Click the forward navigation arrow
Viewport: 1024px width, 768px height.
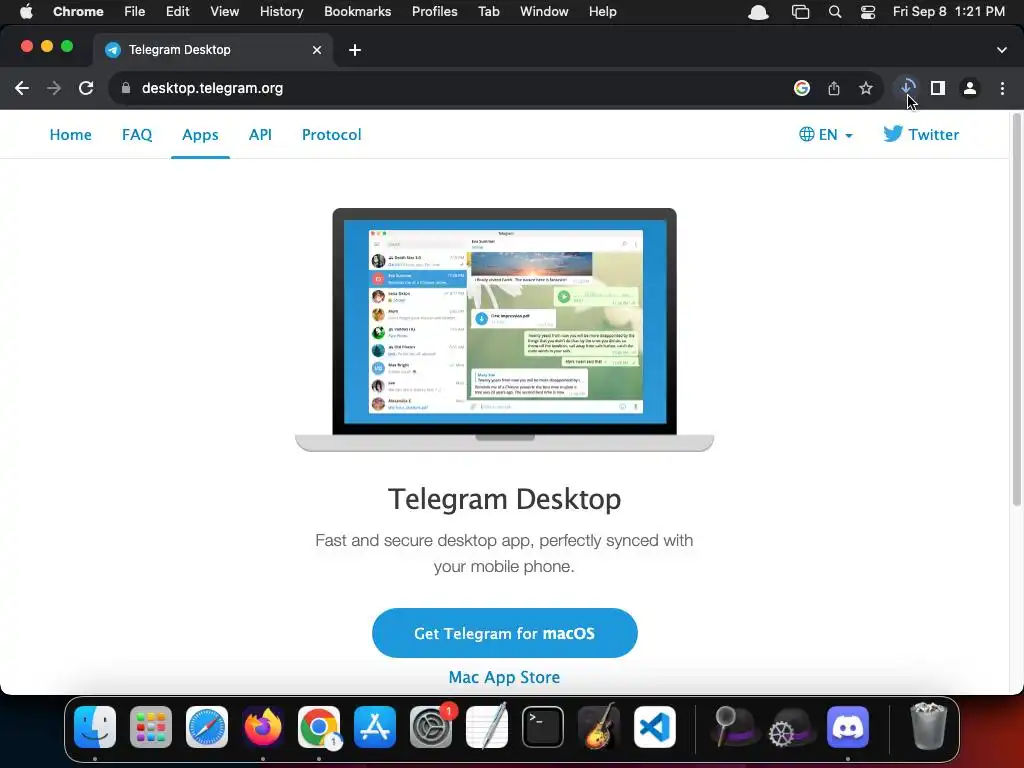coord(54,88)
